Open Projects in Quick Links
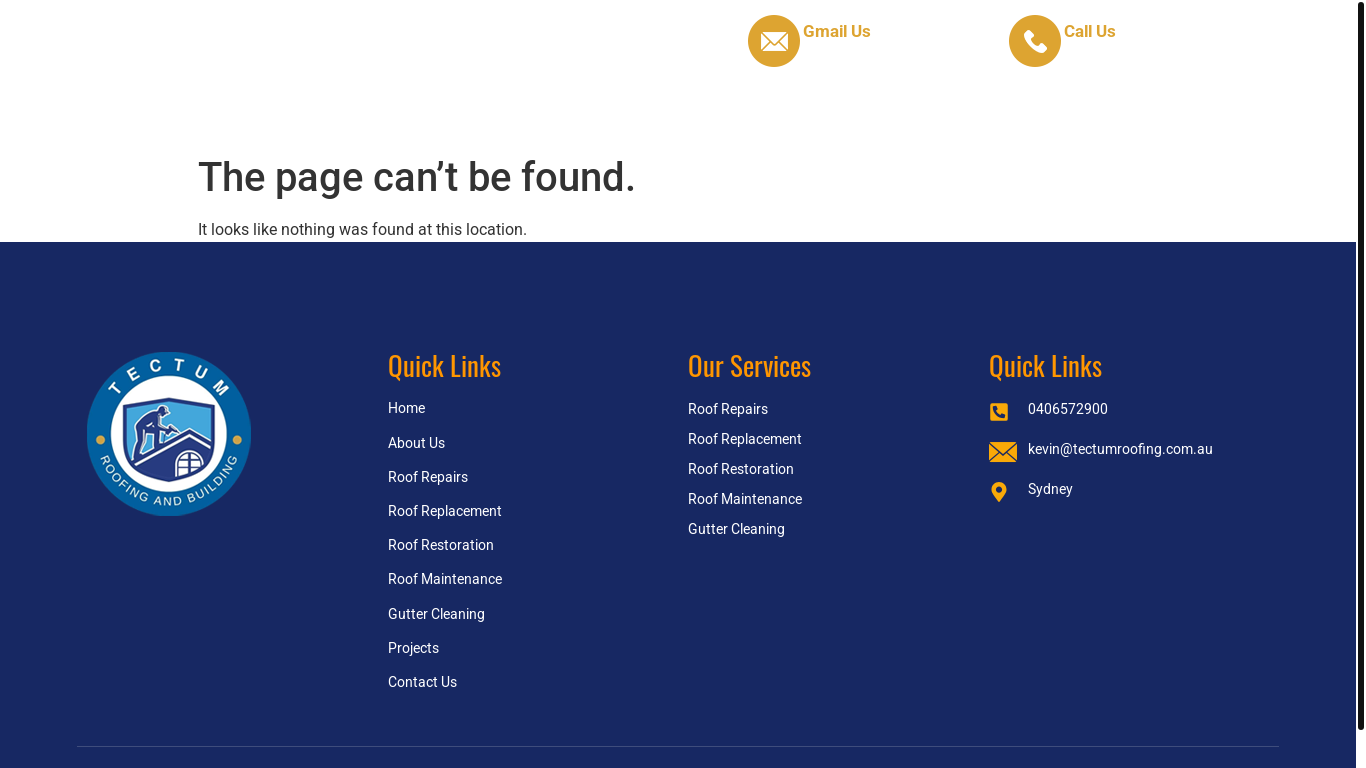Screen dimensions: 1366x768 click(x=413, y=648)
